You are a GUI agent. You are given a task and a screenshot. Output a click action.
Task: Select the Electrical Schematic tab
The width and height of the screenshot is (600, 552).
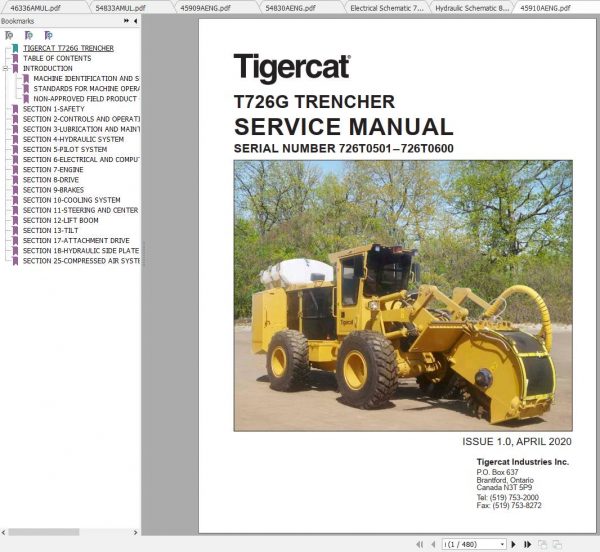(387, 8)
